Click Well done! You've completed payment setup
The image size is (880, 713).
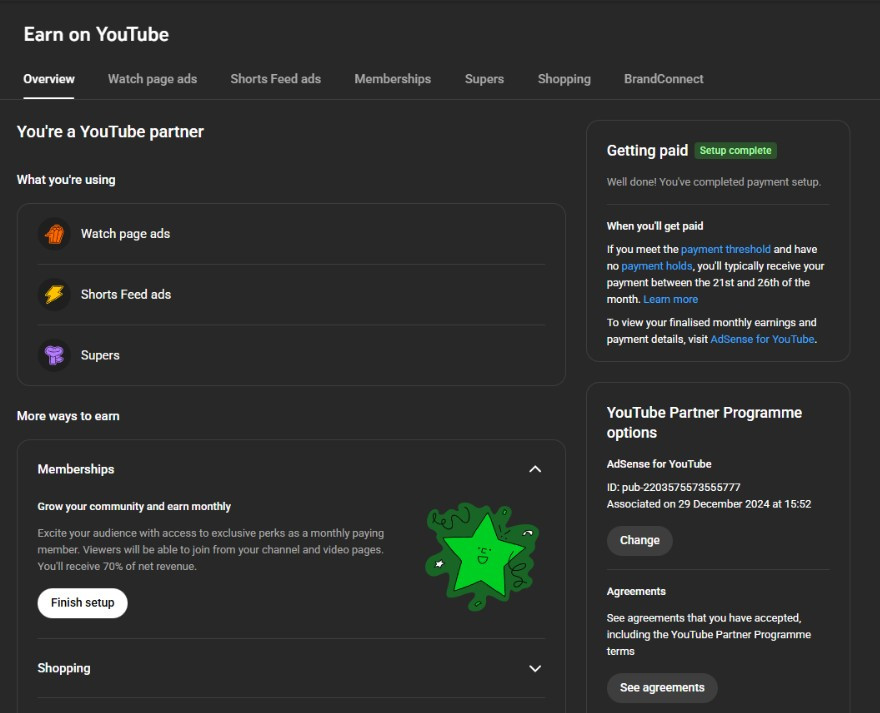coord(713,182)
